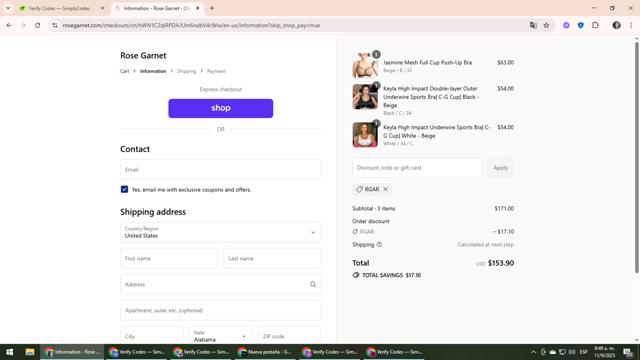
Task: Switch to Verify Codes — SimplyCodes tab
Action: 59,8
